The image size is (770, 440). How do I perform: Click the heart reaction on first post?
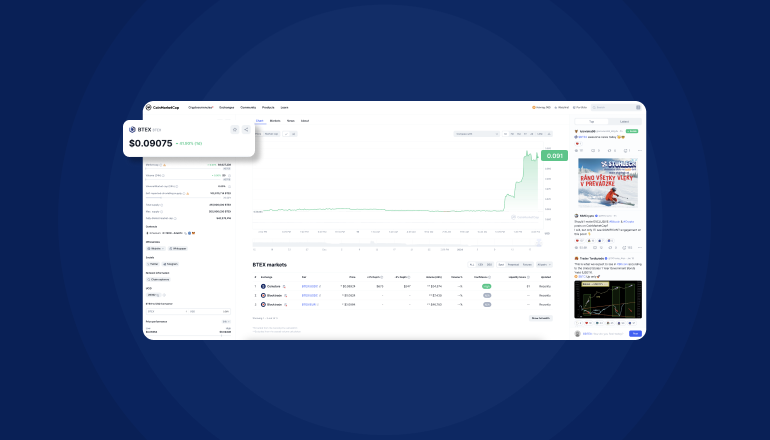(x=578, y=144)
